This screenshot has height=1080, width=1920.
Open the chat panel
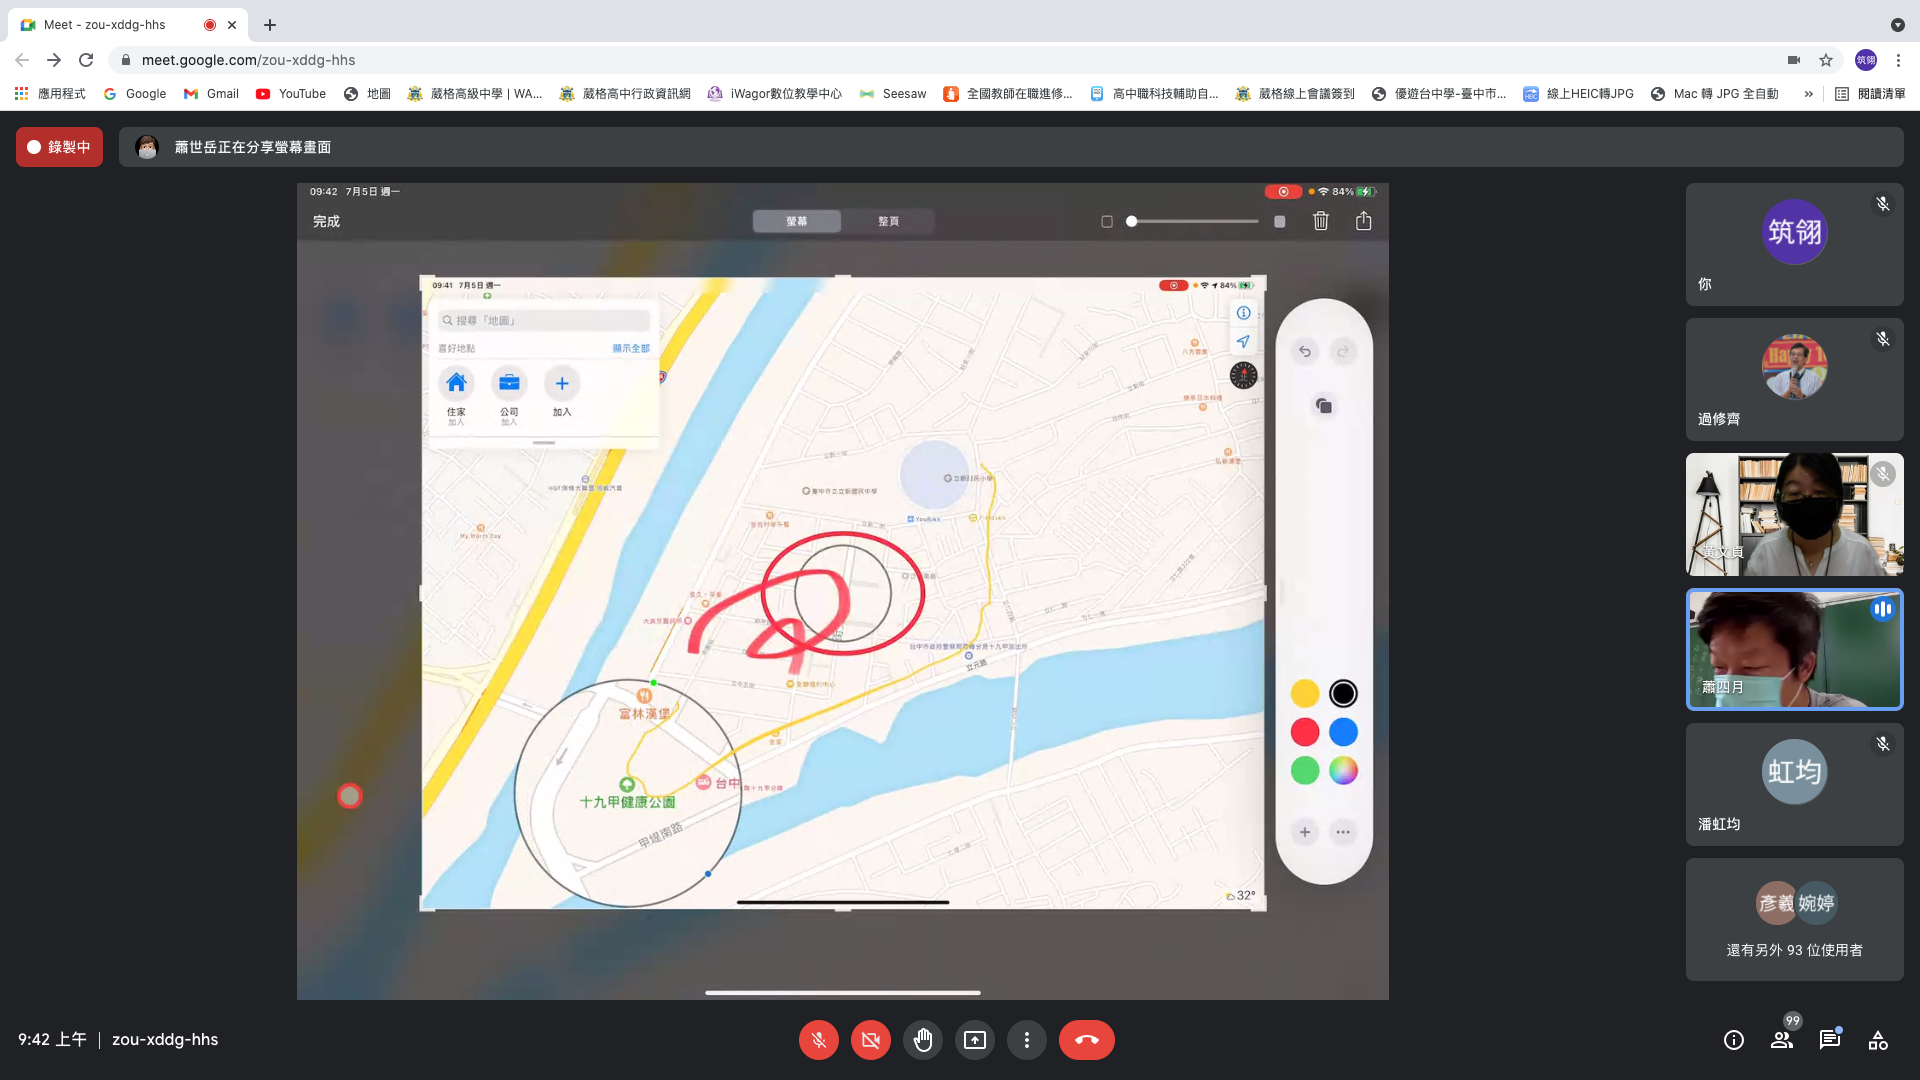(x=1829, y=1040)
